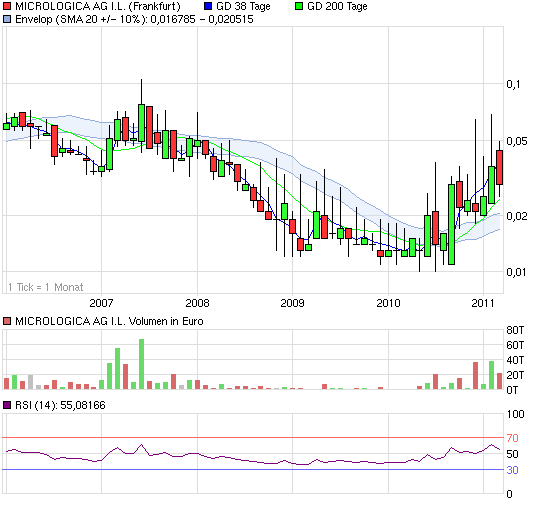545x515 pixels.
Task: Click the 'GD 200 Tage' legend label
Action: pos(337,6)
